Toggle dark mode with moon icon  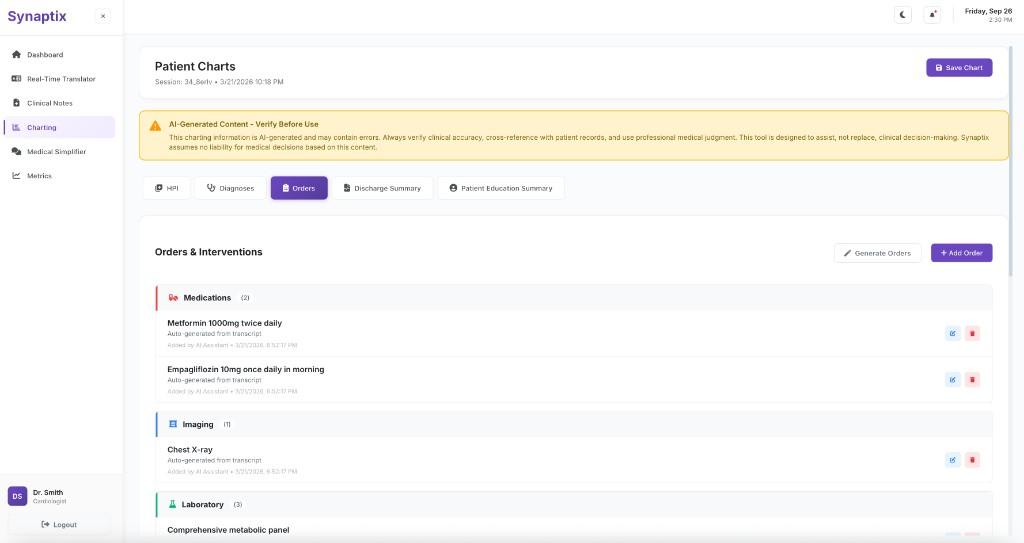click(902, 15)
